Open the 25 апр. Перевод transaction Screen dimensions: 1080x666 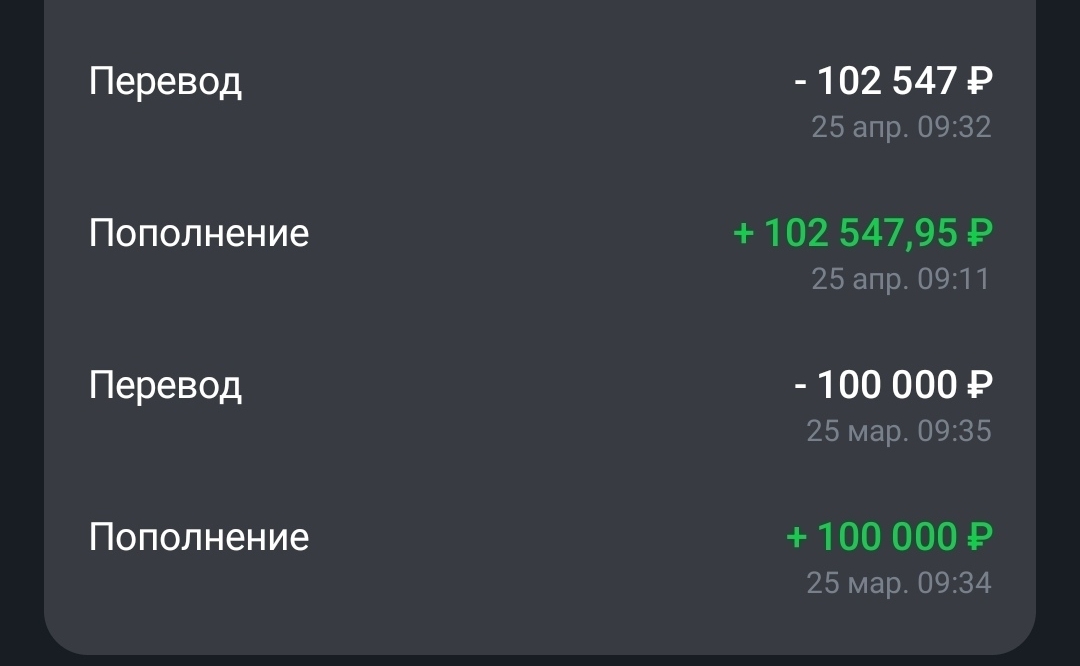(165, 81)
